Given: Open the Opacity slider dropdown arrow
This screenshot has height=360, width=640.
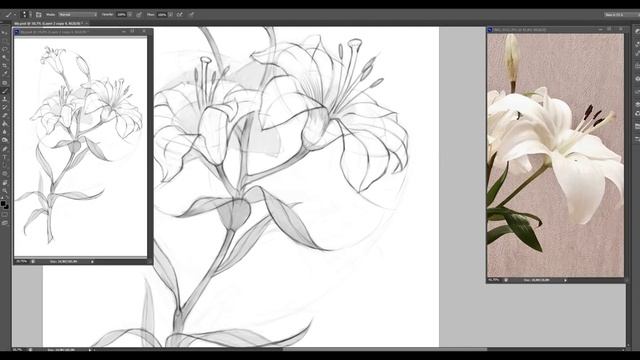Looking at the screenshot, I should 130,14.
